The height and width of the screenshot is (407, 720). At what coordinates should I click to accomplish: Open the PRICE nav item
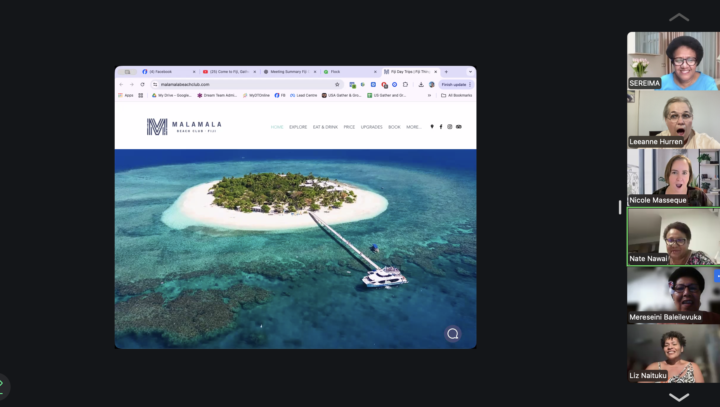pyautogui.click(x=349, y=127)
